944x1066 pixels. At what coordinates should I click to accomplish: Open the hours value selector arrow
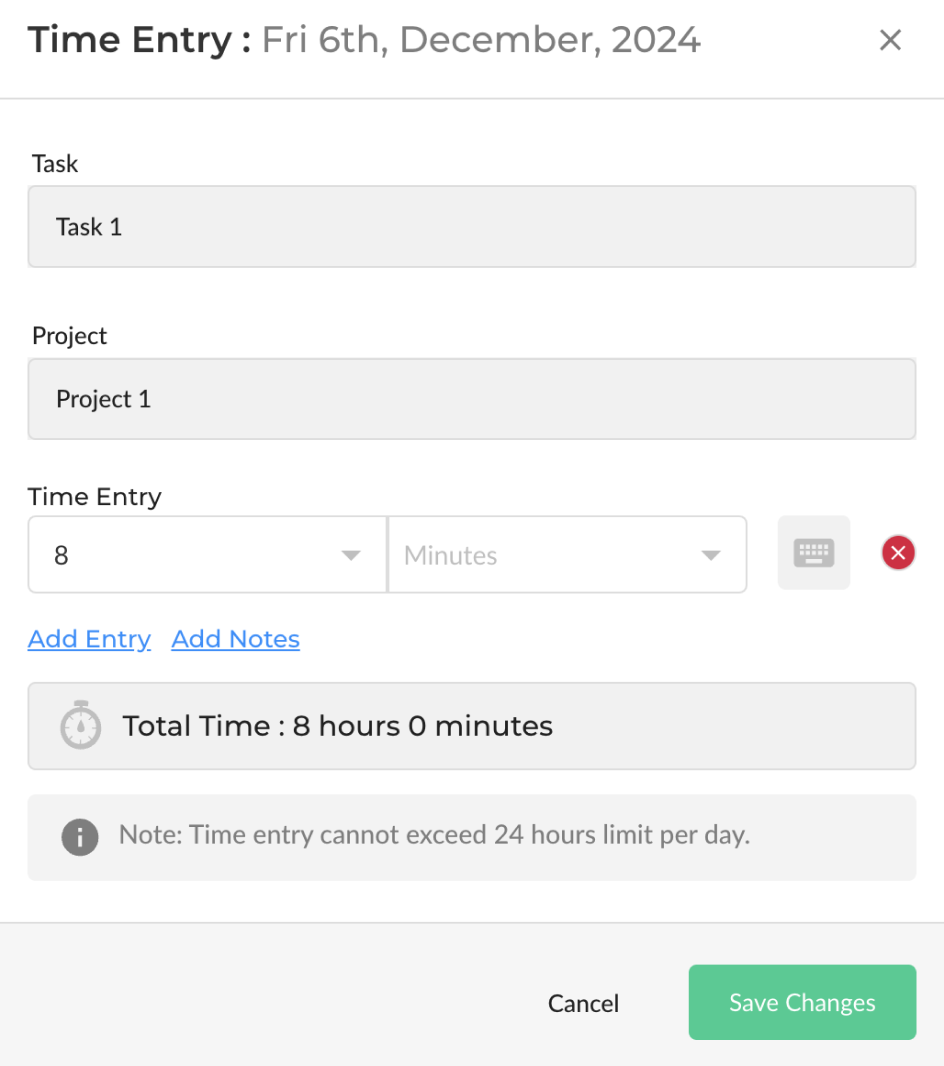click(x=351, y=553)
